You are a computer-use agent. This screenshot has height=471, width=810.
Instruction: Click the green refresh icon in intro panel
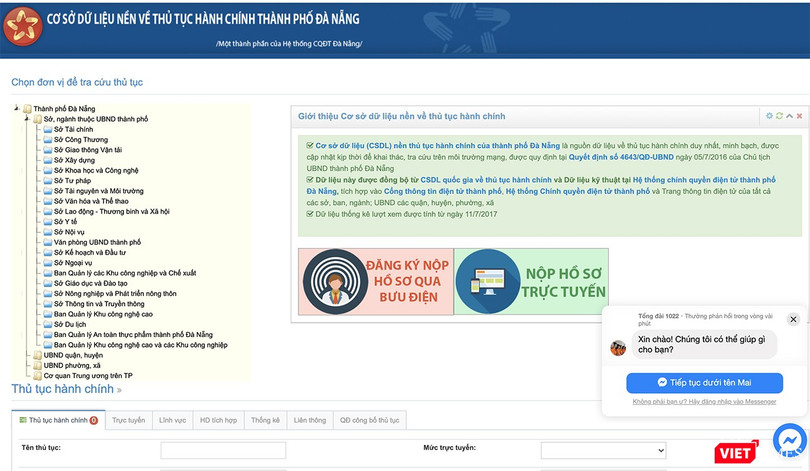tap(779, 116)
